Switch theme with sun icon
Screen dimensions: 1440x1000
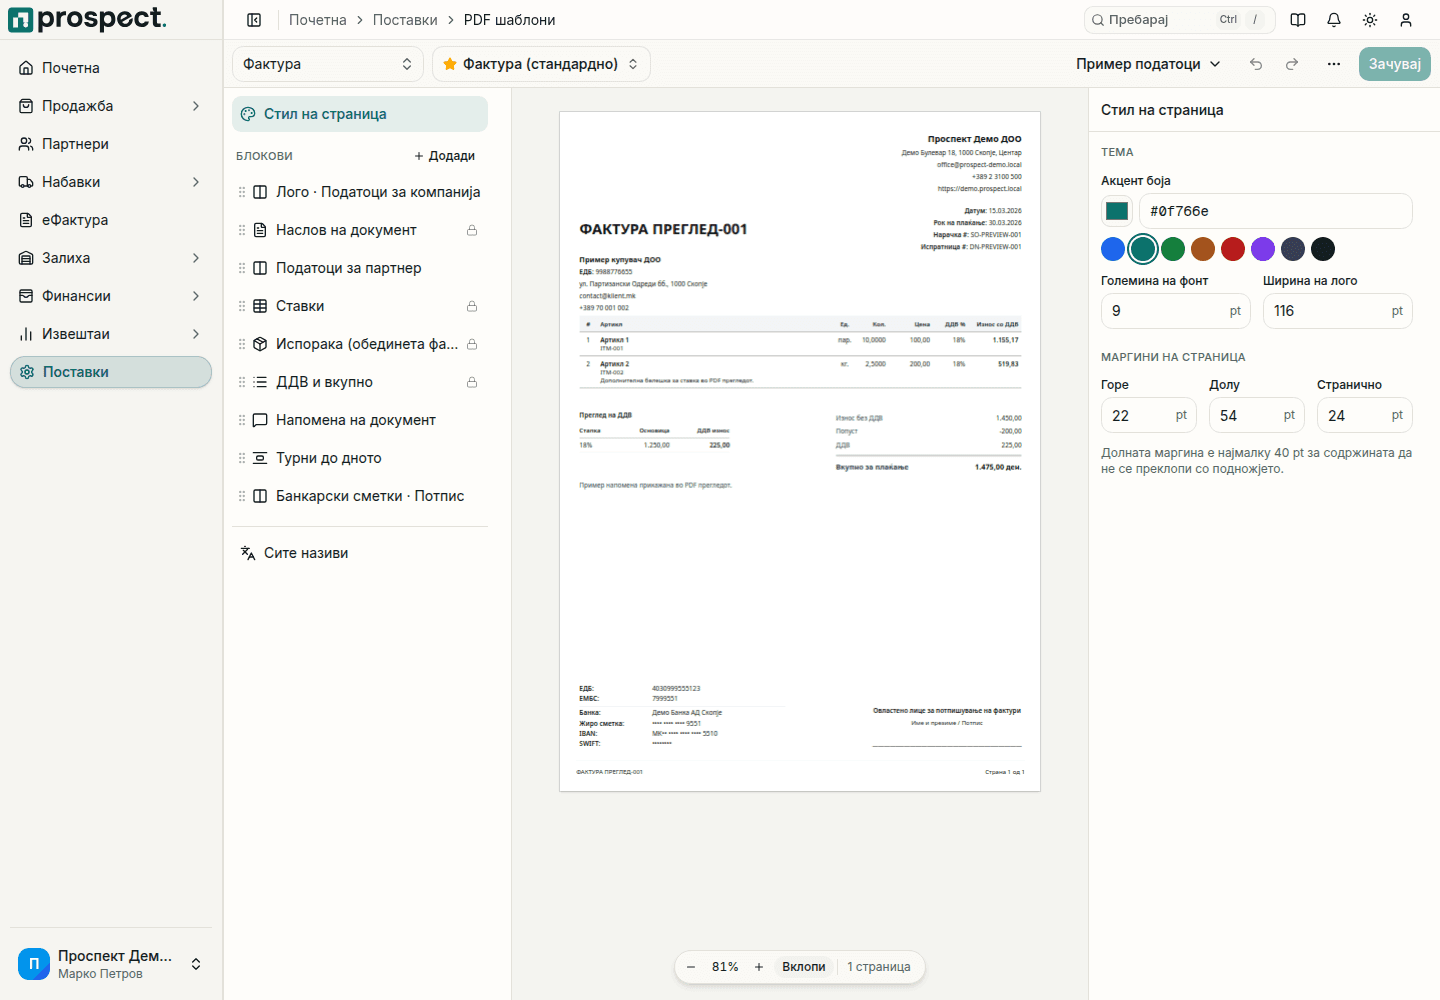pos(1370,20)
